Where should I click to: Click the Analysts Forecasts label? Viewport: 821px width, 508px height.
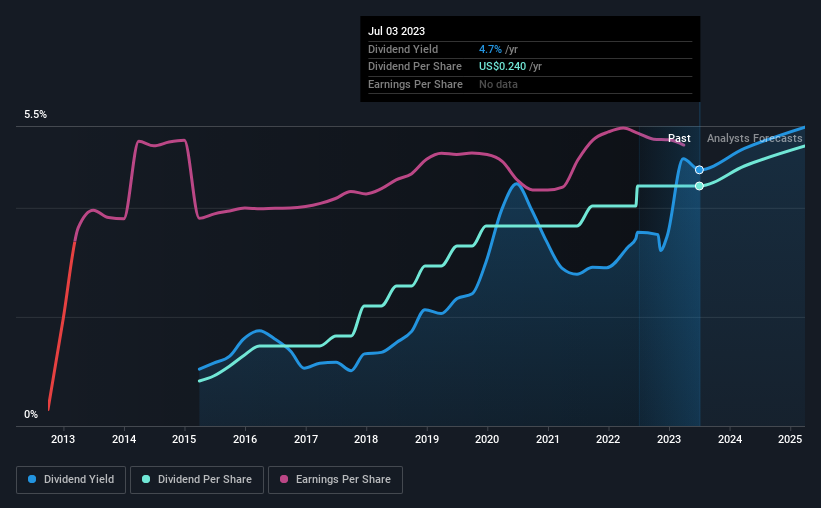pos(755,138)
